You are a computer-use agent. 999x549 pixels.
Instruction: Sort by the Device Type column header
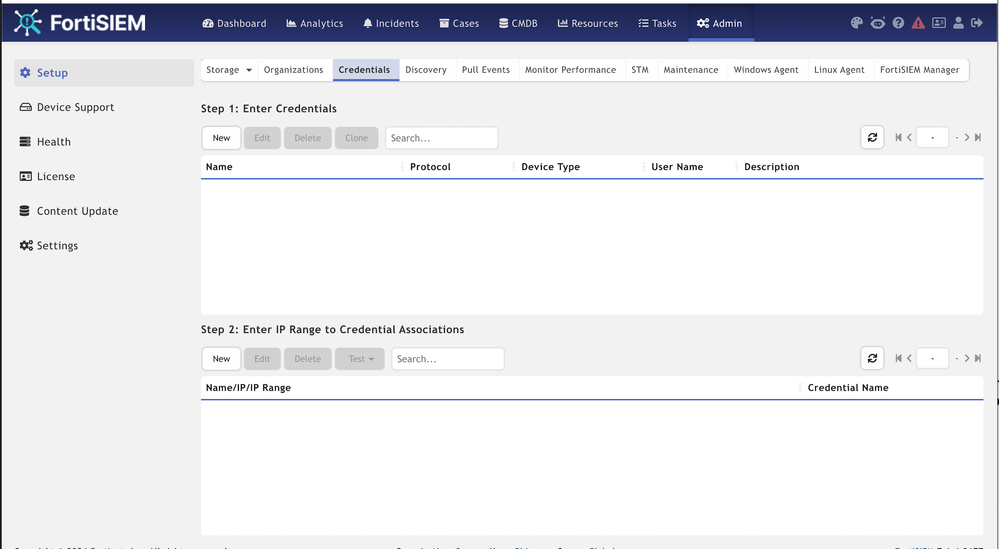550,167
